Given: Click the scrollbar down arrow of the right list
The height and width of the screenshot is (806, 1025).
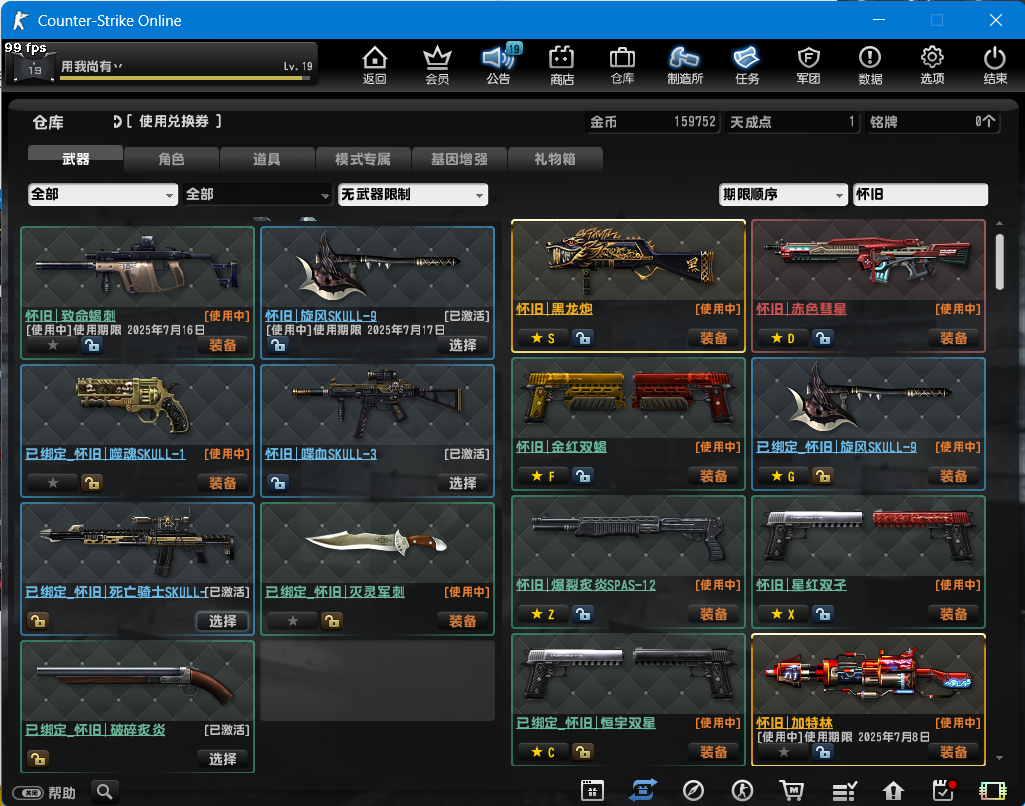Looking at the screenshot, I should pos(1000,758).
